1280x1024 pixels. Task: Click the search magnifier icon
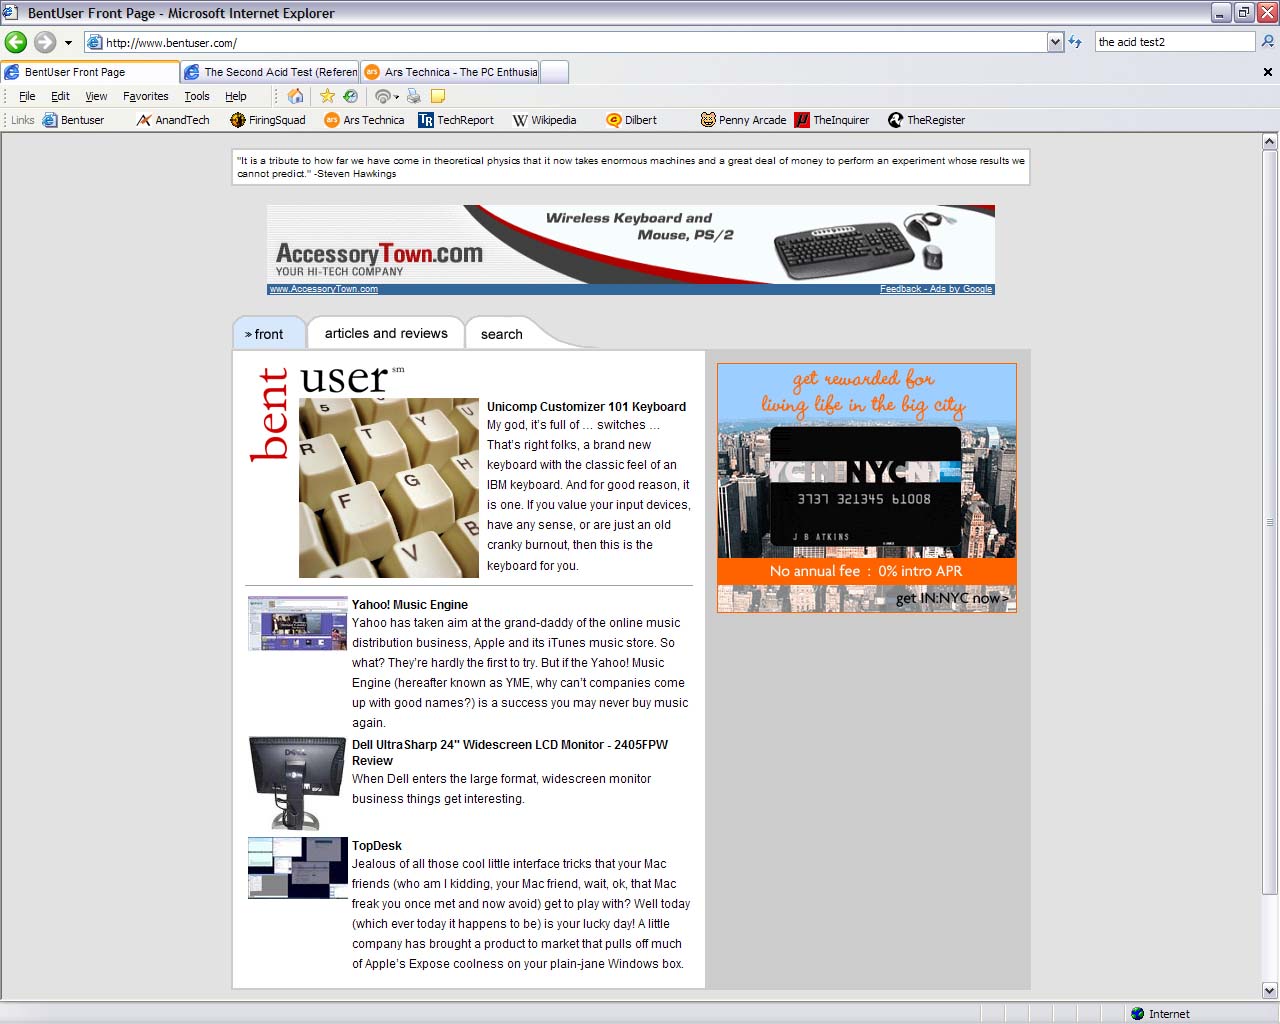1268,42
